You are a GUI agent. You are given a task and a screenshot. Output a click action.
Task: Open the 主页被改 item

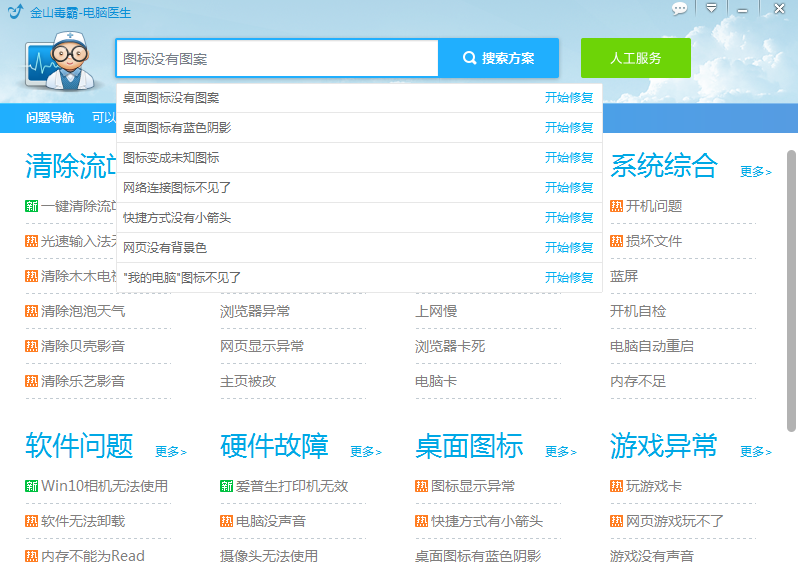(248, 381)
